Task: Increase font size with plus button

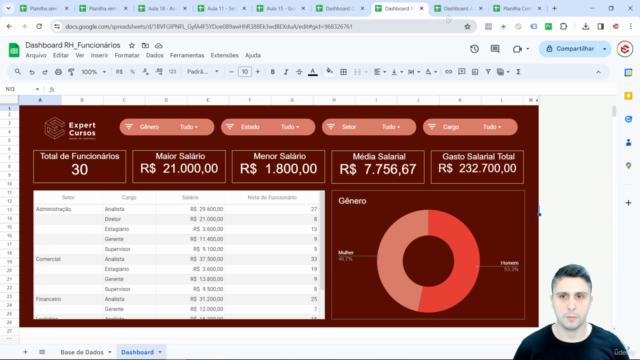Action: coord(258,72)
